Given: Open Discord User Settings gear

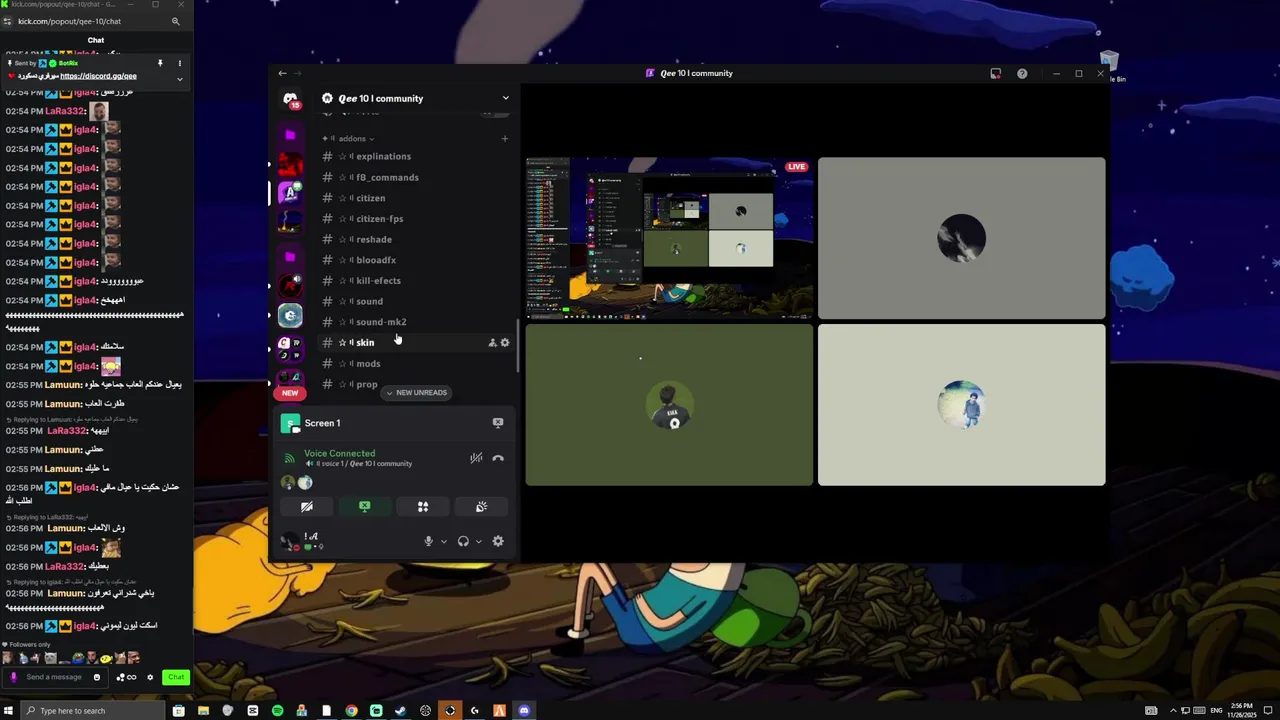Looking at the screenshot, I should point(498,541).
